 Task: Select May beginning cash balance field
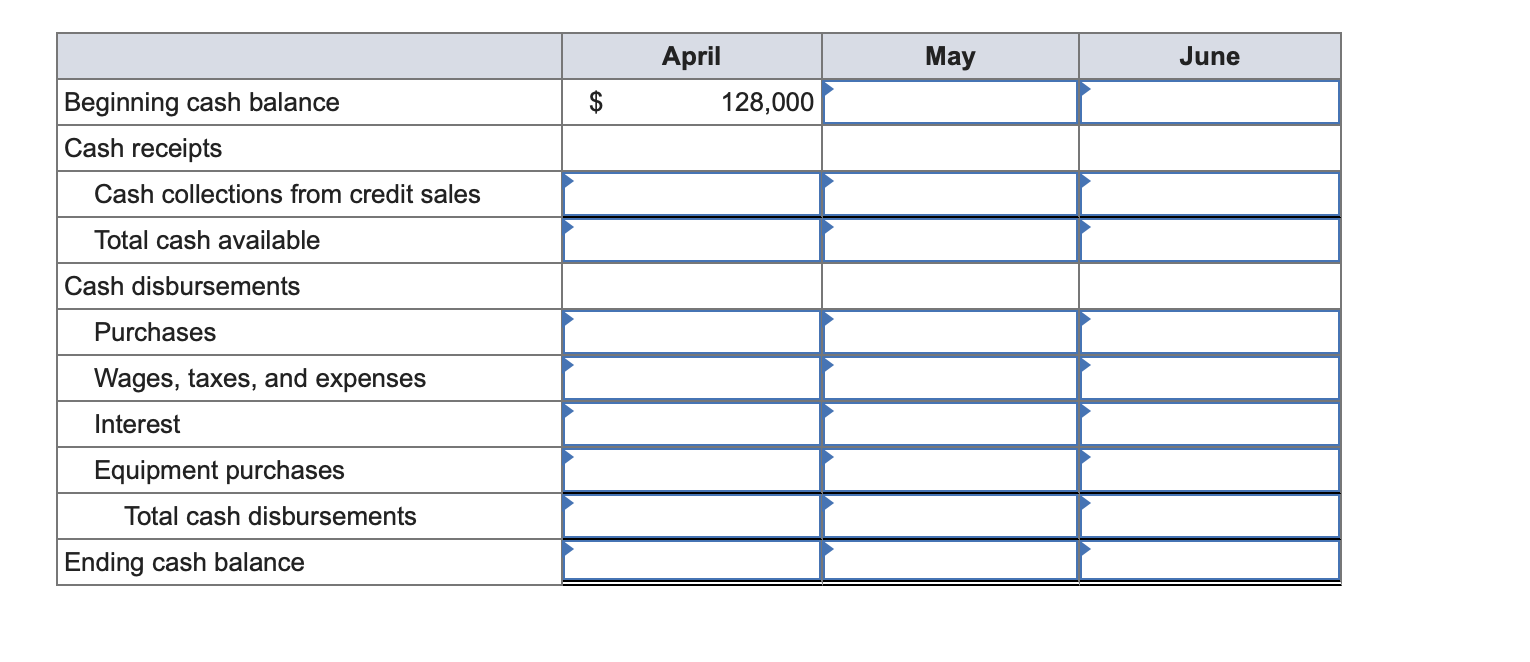point(950,102)
